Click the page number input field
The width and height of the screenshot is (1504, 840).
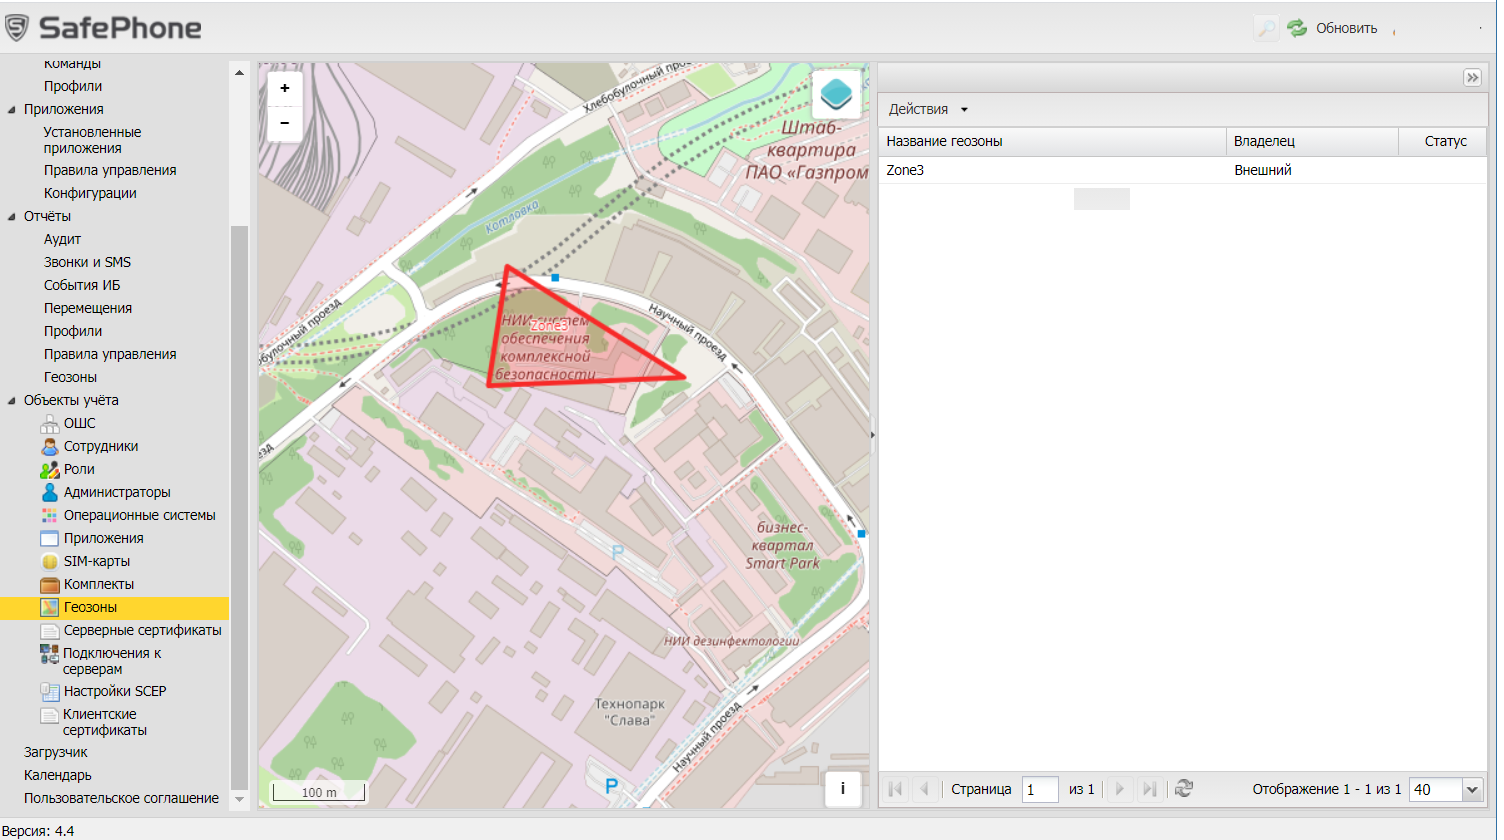pos(1040,789)
